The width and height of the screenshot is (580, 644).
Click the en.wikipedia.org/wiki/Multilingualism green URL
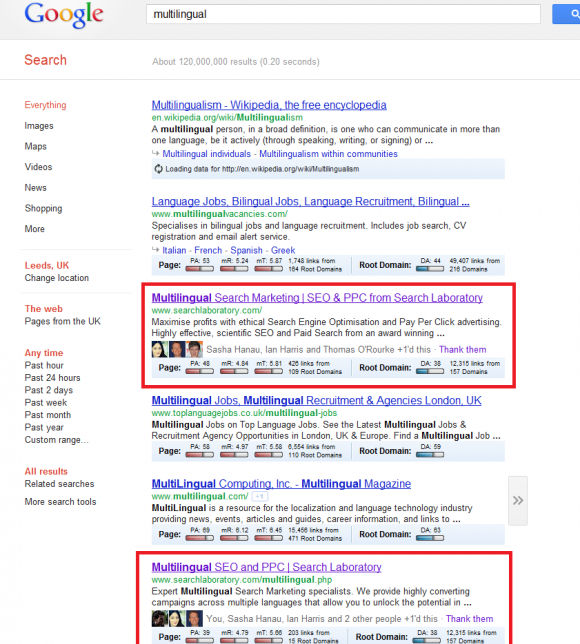pos(227,118)
